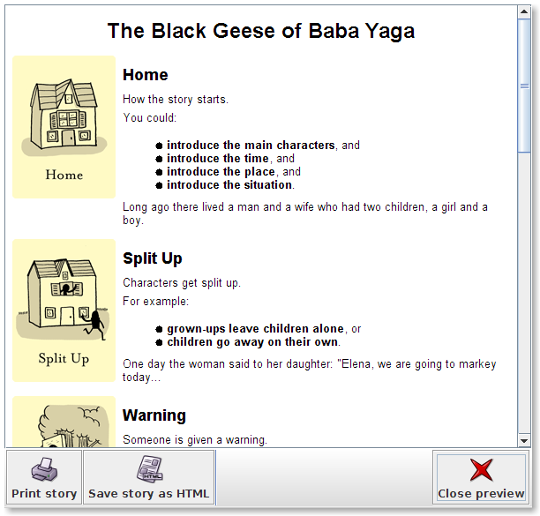540x516 pixels.
Task: Click the scrollbar up arrow
Action: point(524,12)
